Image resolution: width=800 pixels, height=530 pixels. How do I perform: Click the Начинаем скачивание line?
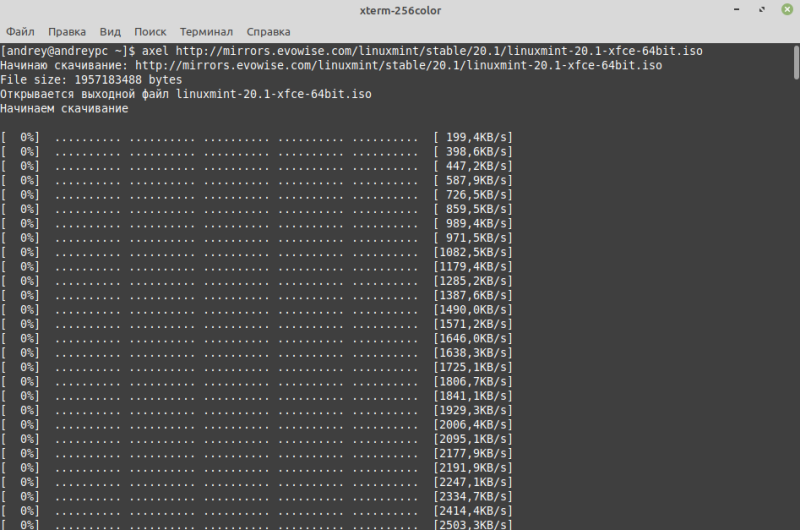point(64,108)
